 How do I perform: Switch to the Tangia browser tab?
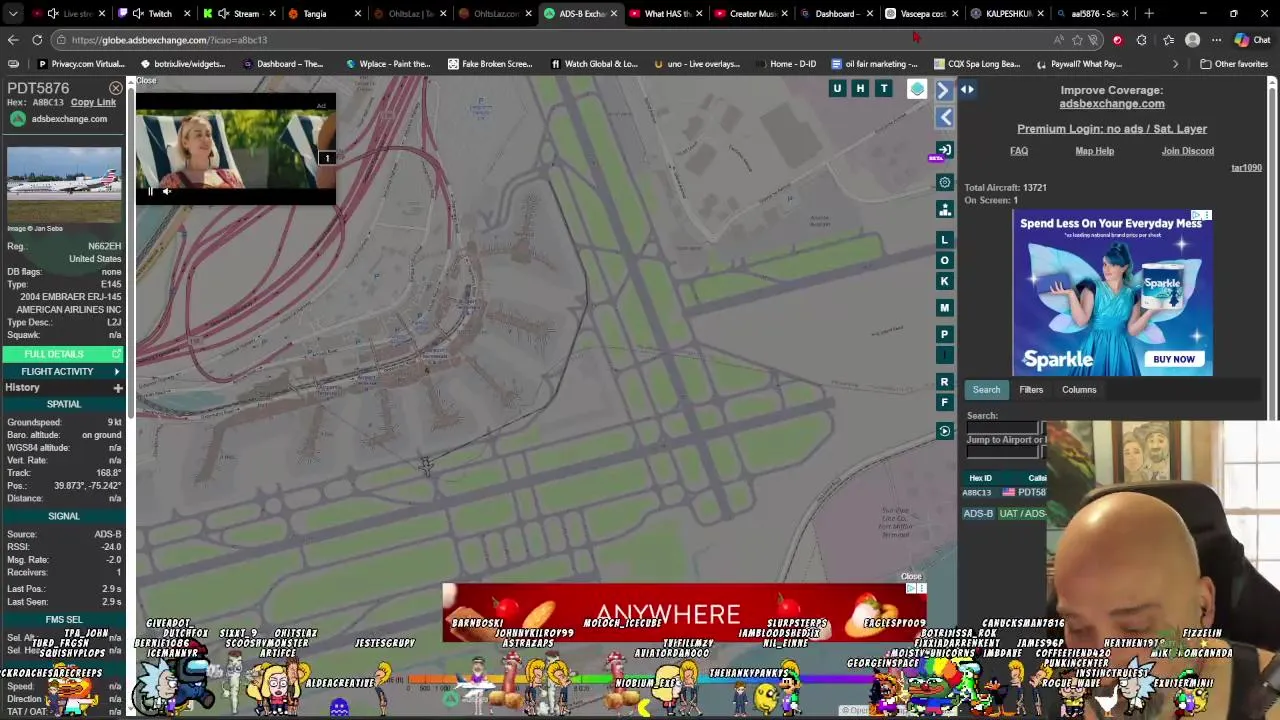[322, 14]
